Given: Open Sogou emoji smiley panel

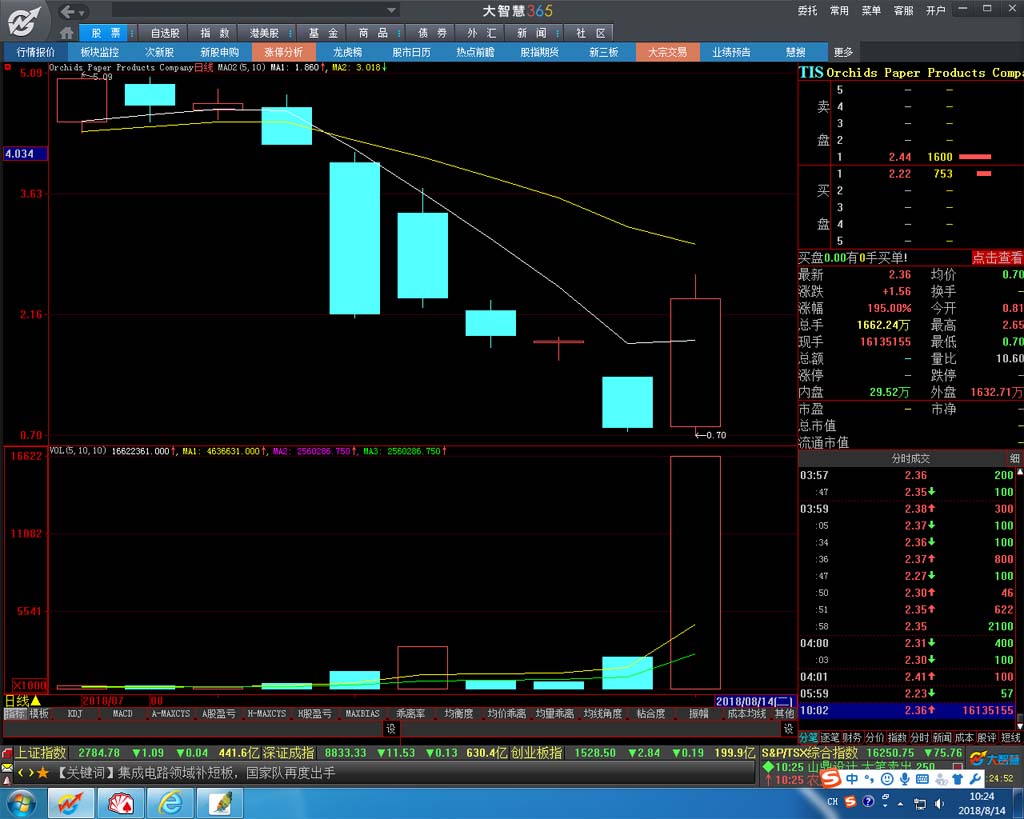Looking at the screenshot, I should point(887,779).
